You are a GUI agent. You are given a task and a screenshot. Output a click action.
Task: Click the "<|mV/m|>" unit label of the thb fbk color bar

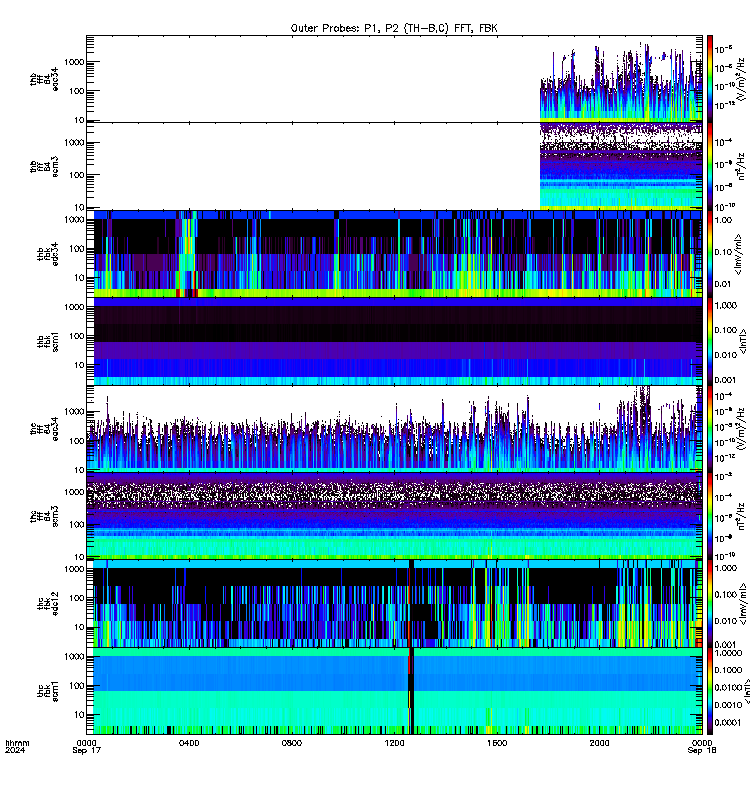click(x=739, y=254)
